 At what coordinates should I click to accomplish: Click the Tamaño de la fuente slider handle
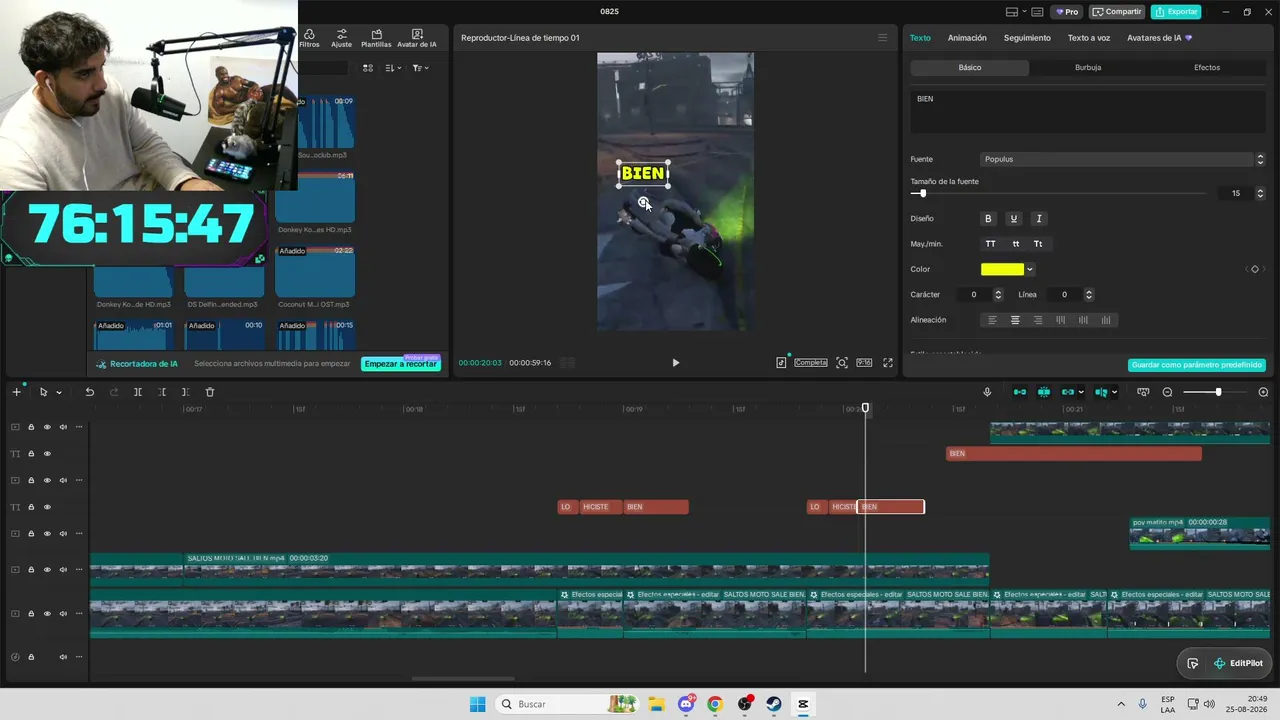coord(922,193)
